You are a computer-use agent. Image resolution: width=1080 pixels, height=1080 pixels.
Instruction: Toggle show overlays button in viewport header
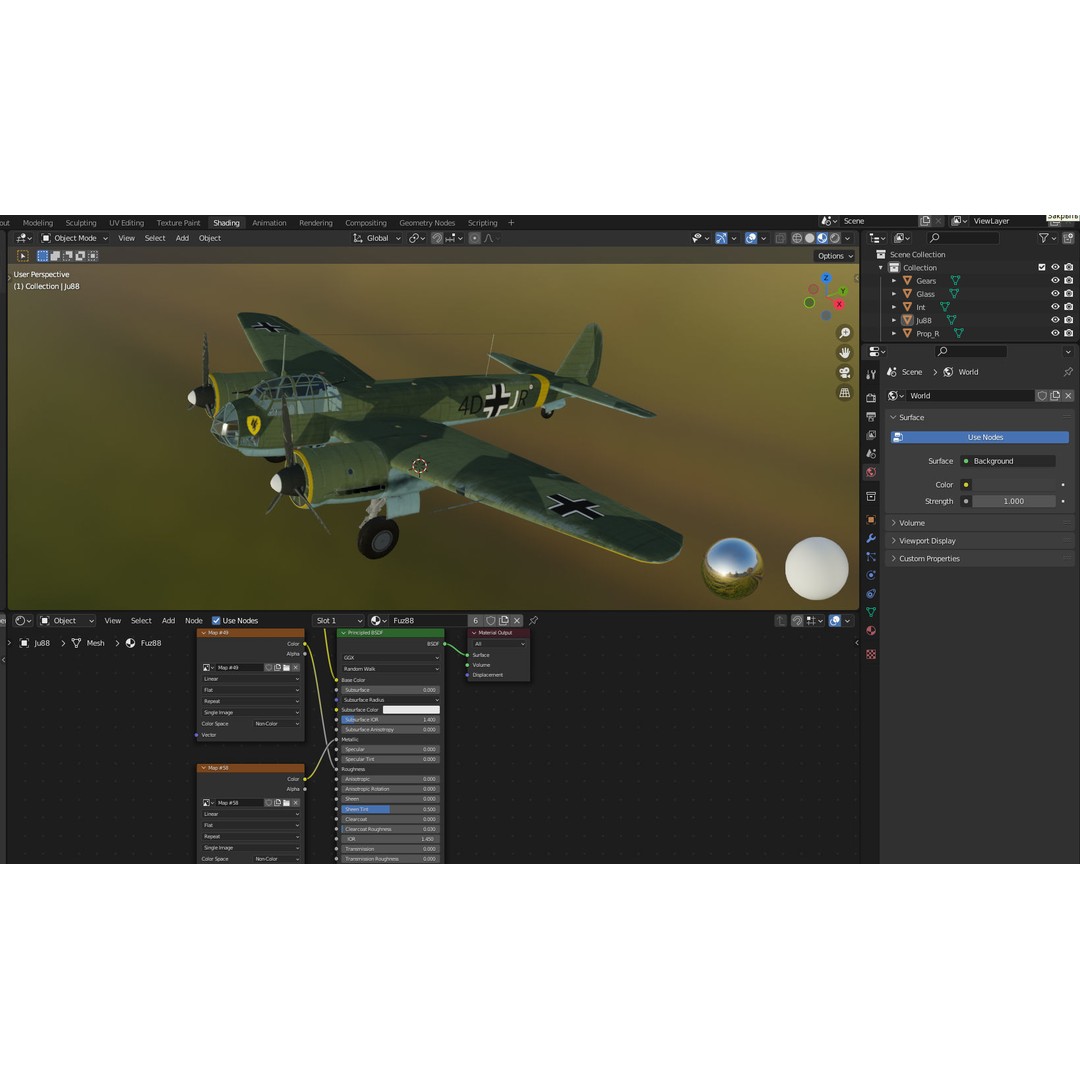751,238
